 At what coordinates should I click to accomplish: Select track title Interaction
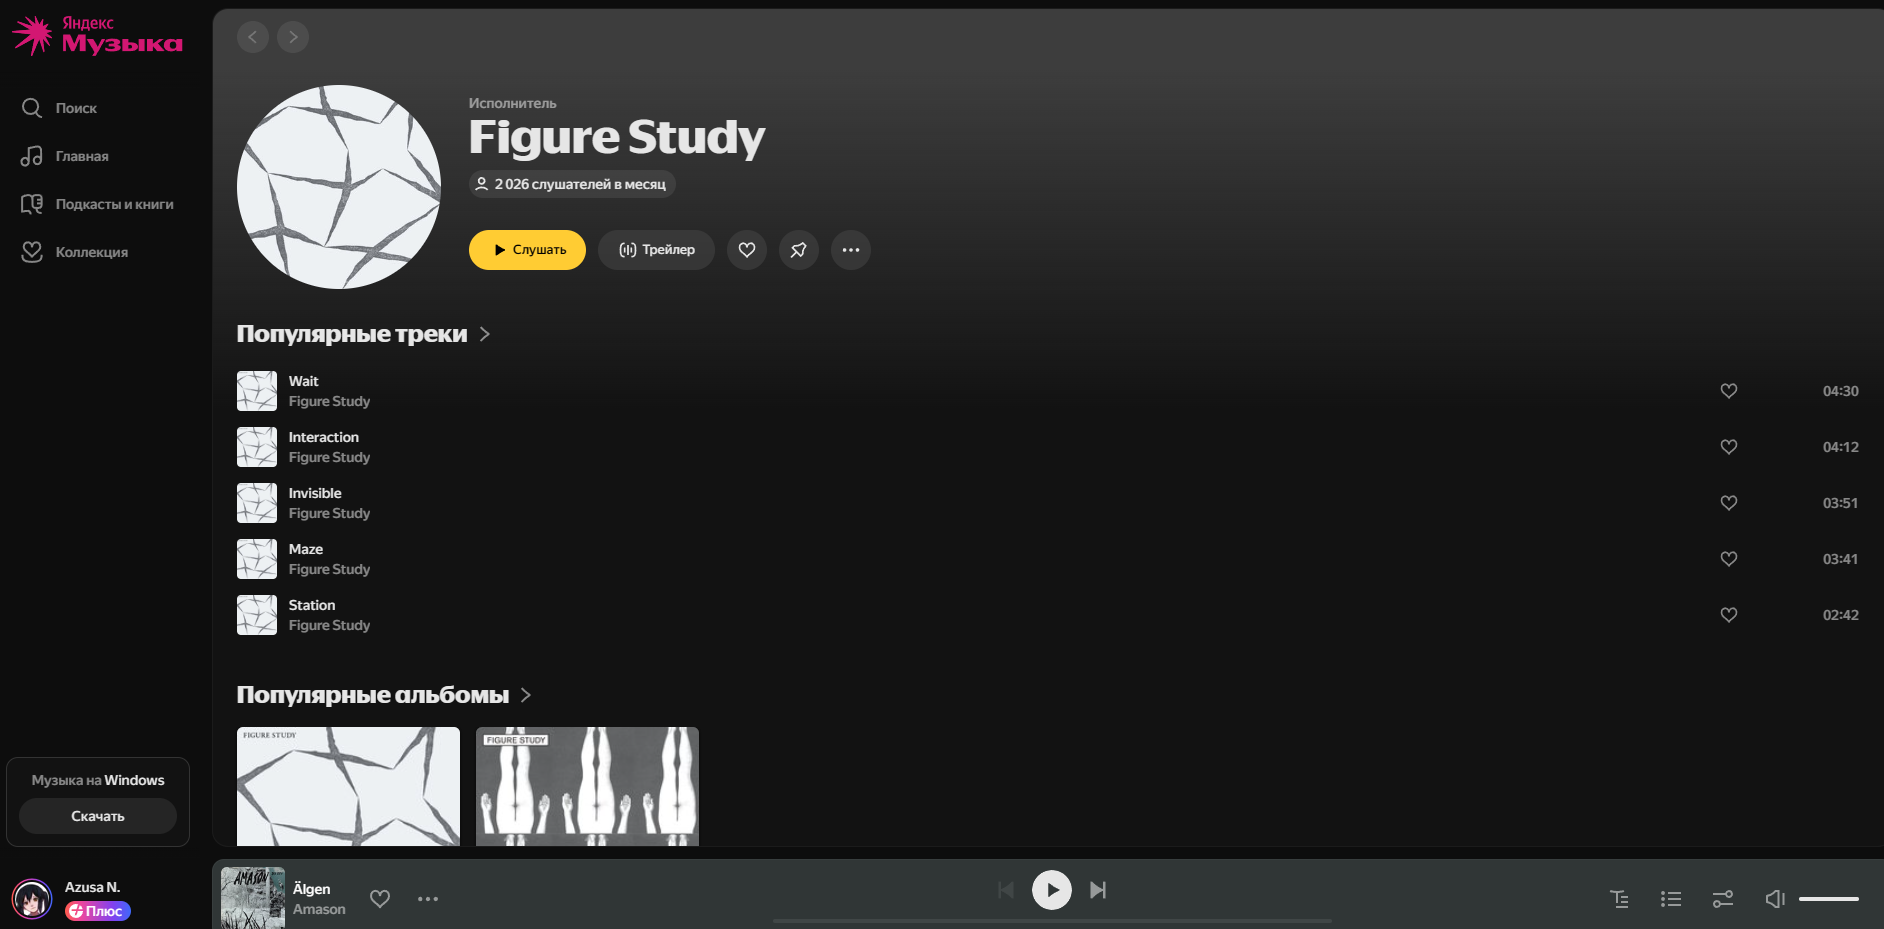[324, 437]
